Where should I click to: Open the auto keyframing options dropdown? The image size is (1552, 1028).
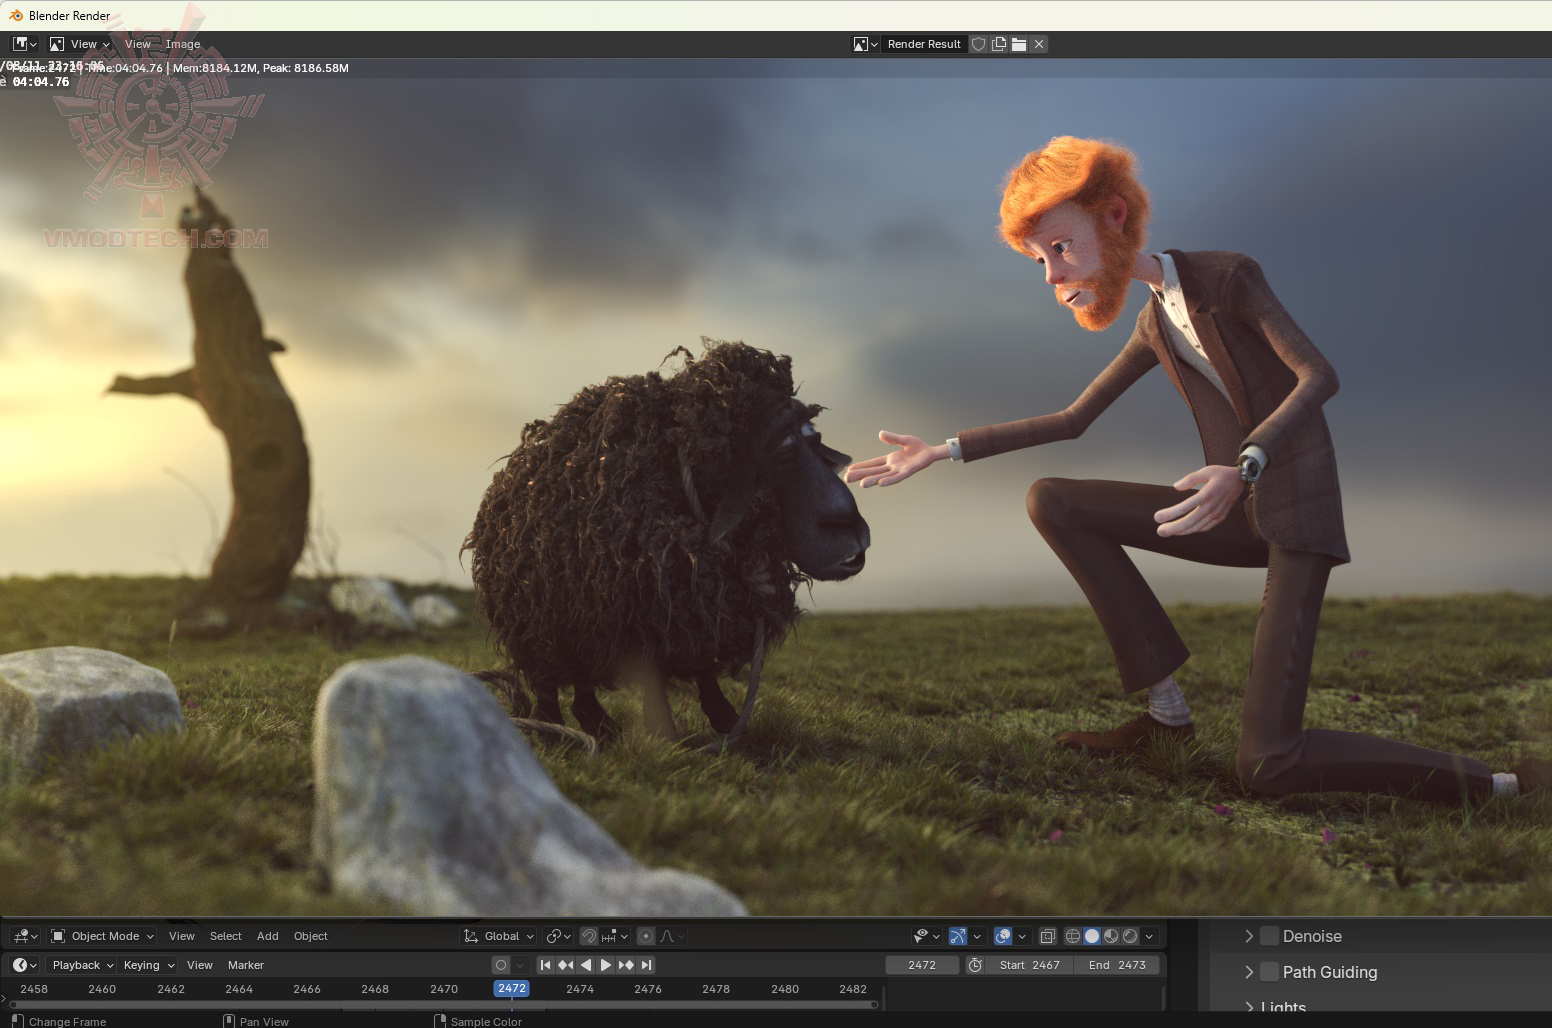point(520,965)
